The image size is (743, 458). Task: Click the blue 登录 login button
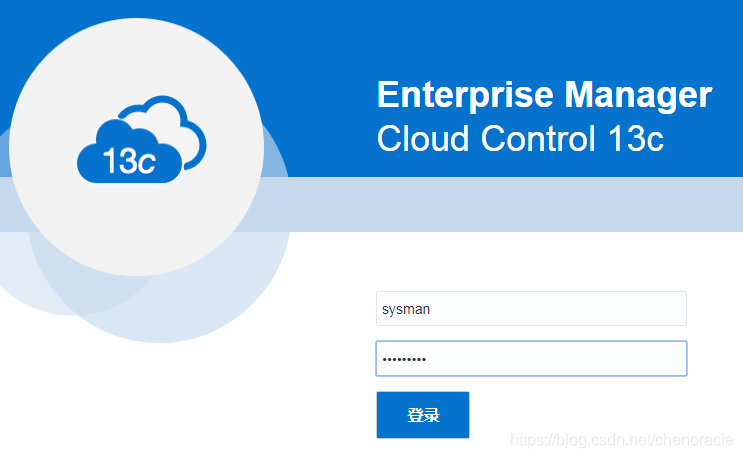click(423, 415)
